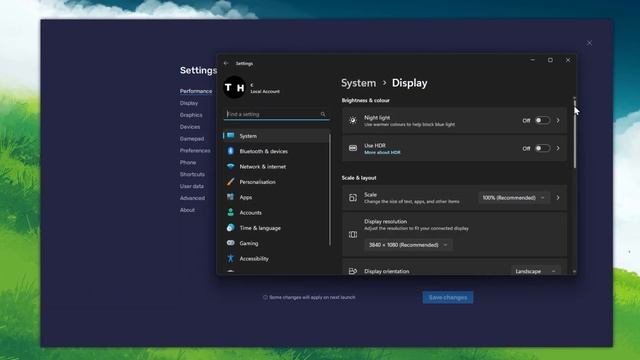Open Bluetooth & devices settings

point(276,151)
